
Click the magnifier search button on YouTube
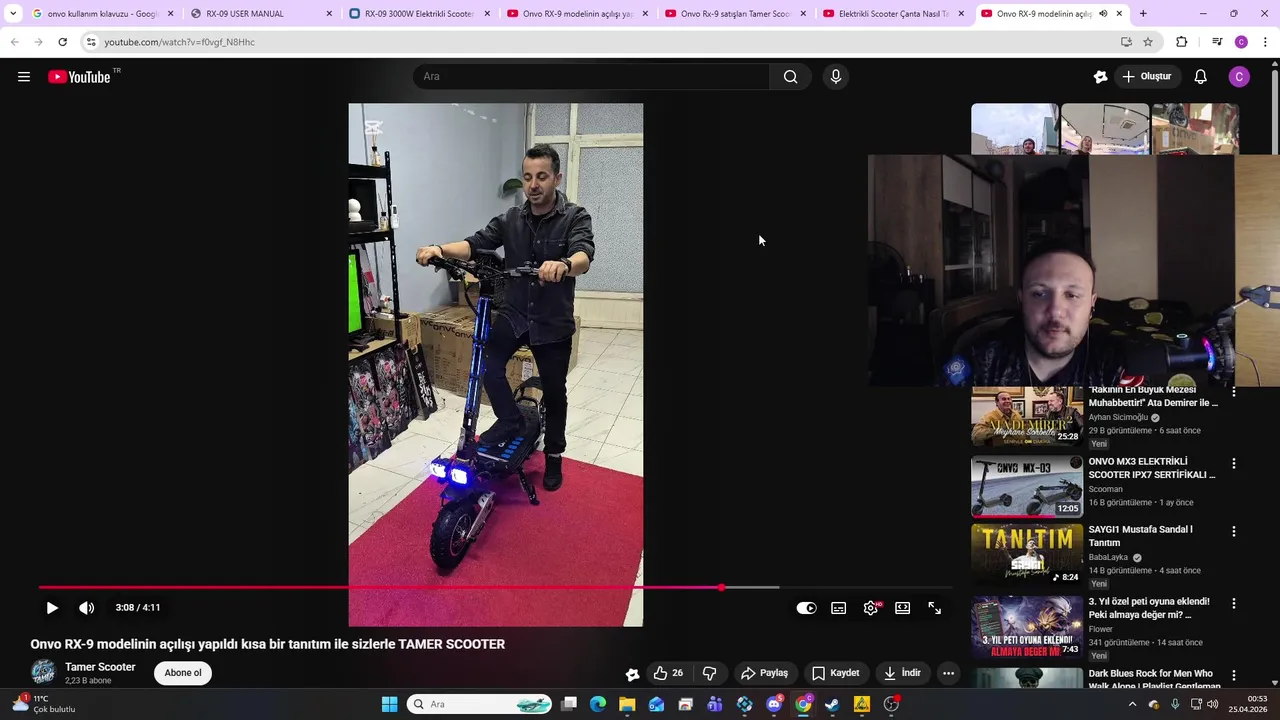(x=790, y=77)
